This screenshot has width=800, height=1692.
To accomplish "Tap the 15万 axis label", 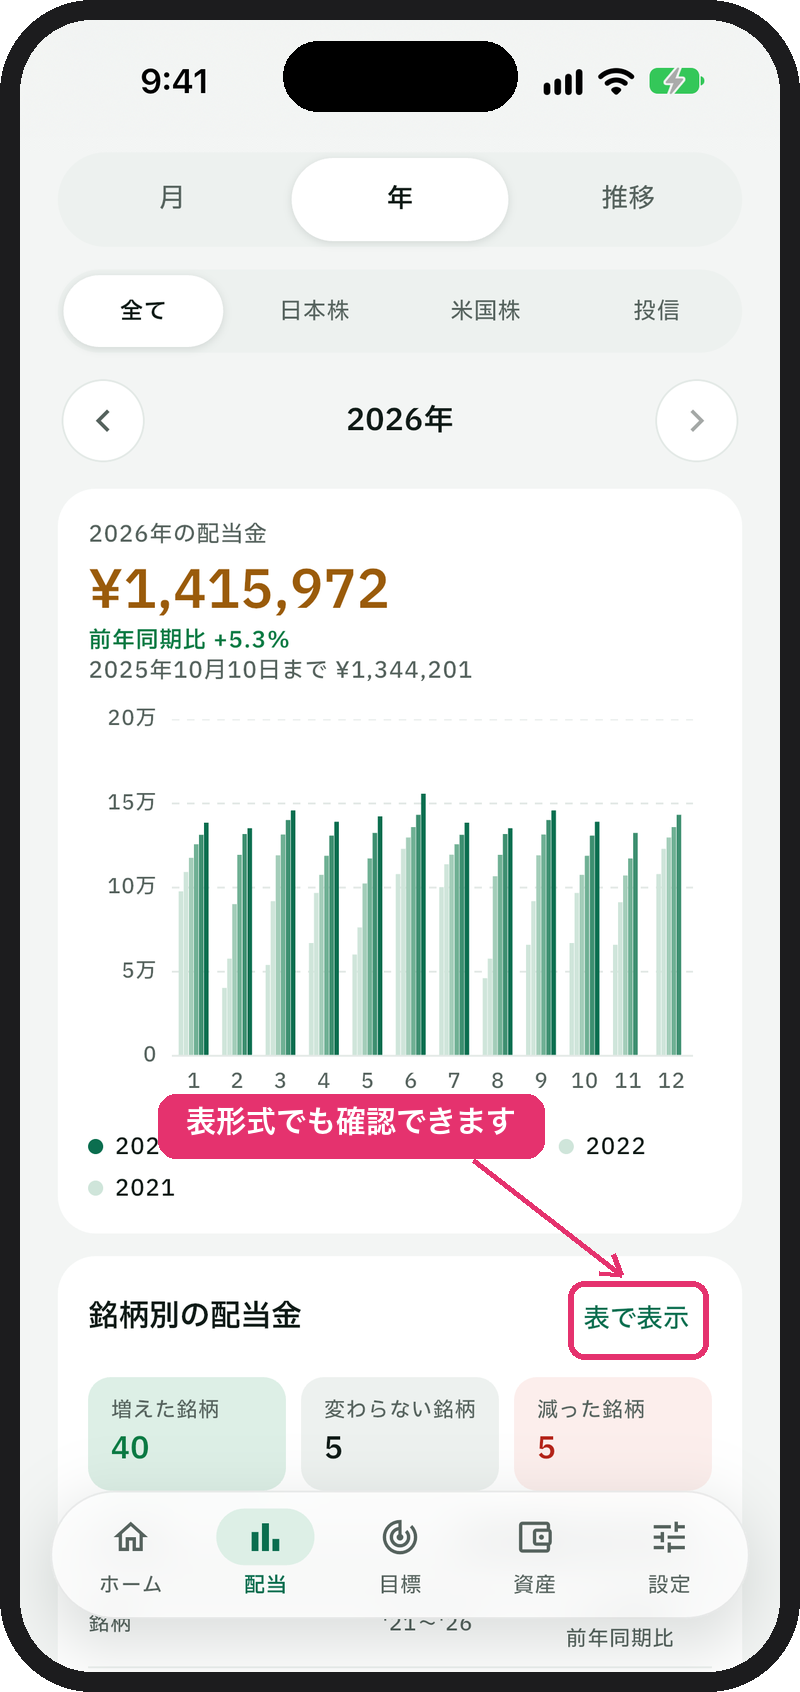I will pyautogui.click(x=132, y=802).
